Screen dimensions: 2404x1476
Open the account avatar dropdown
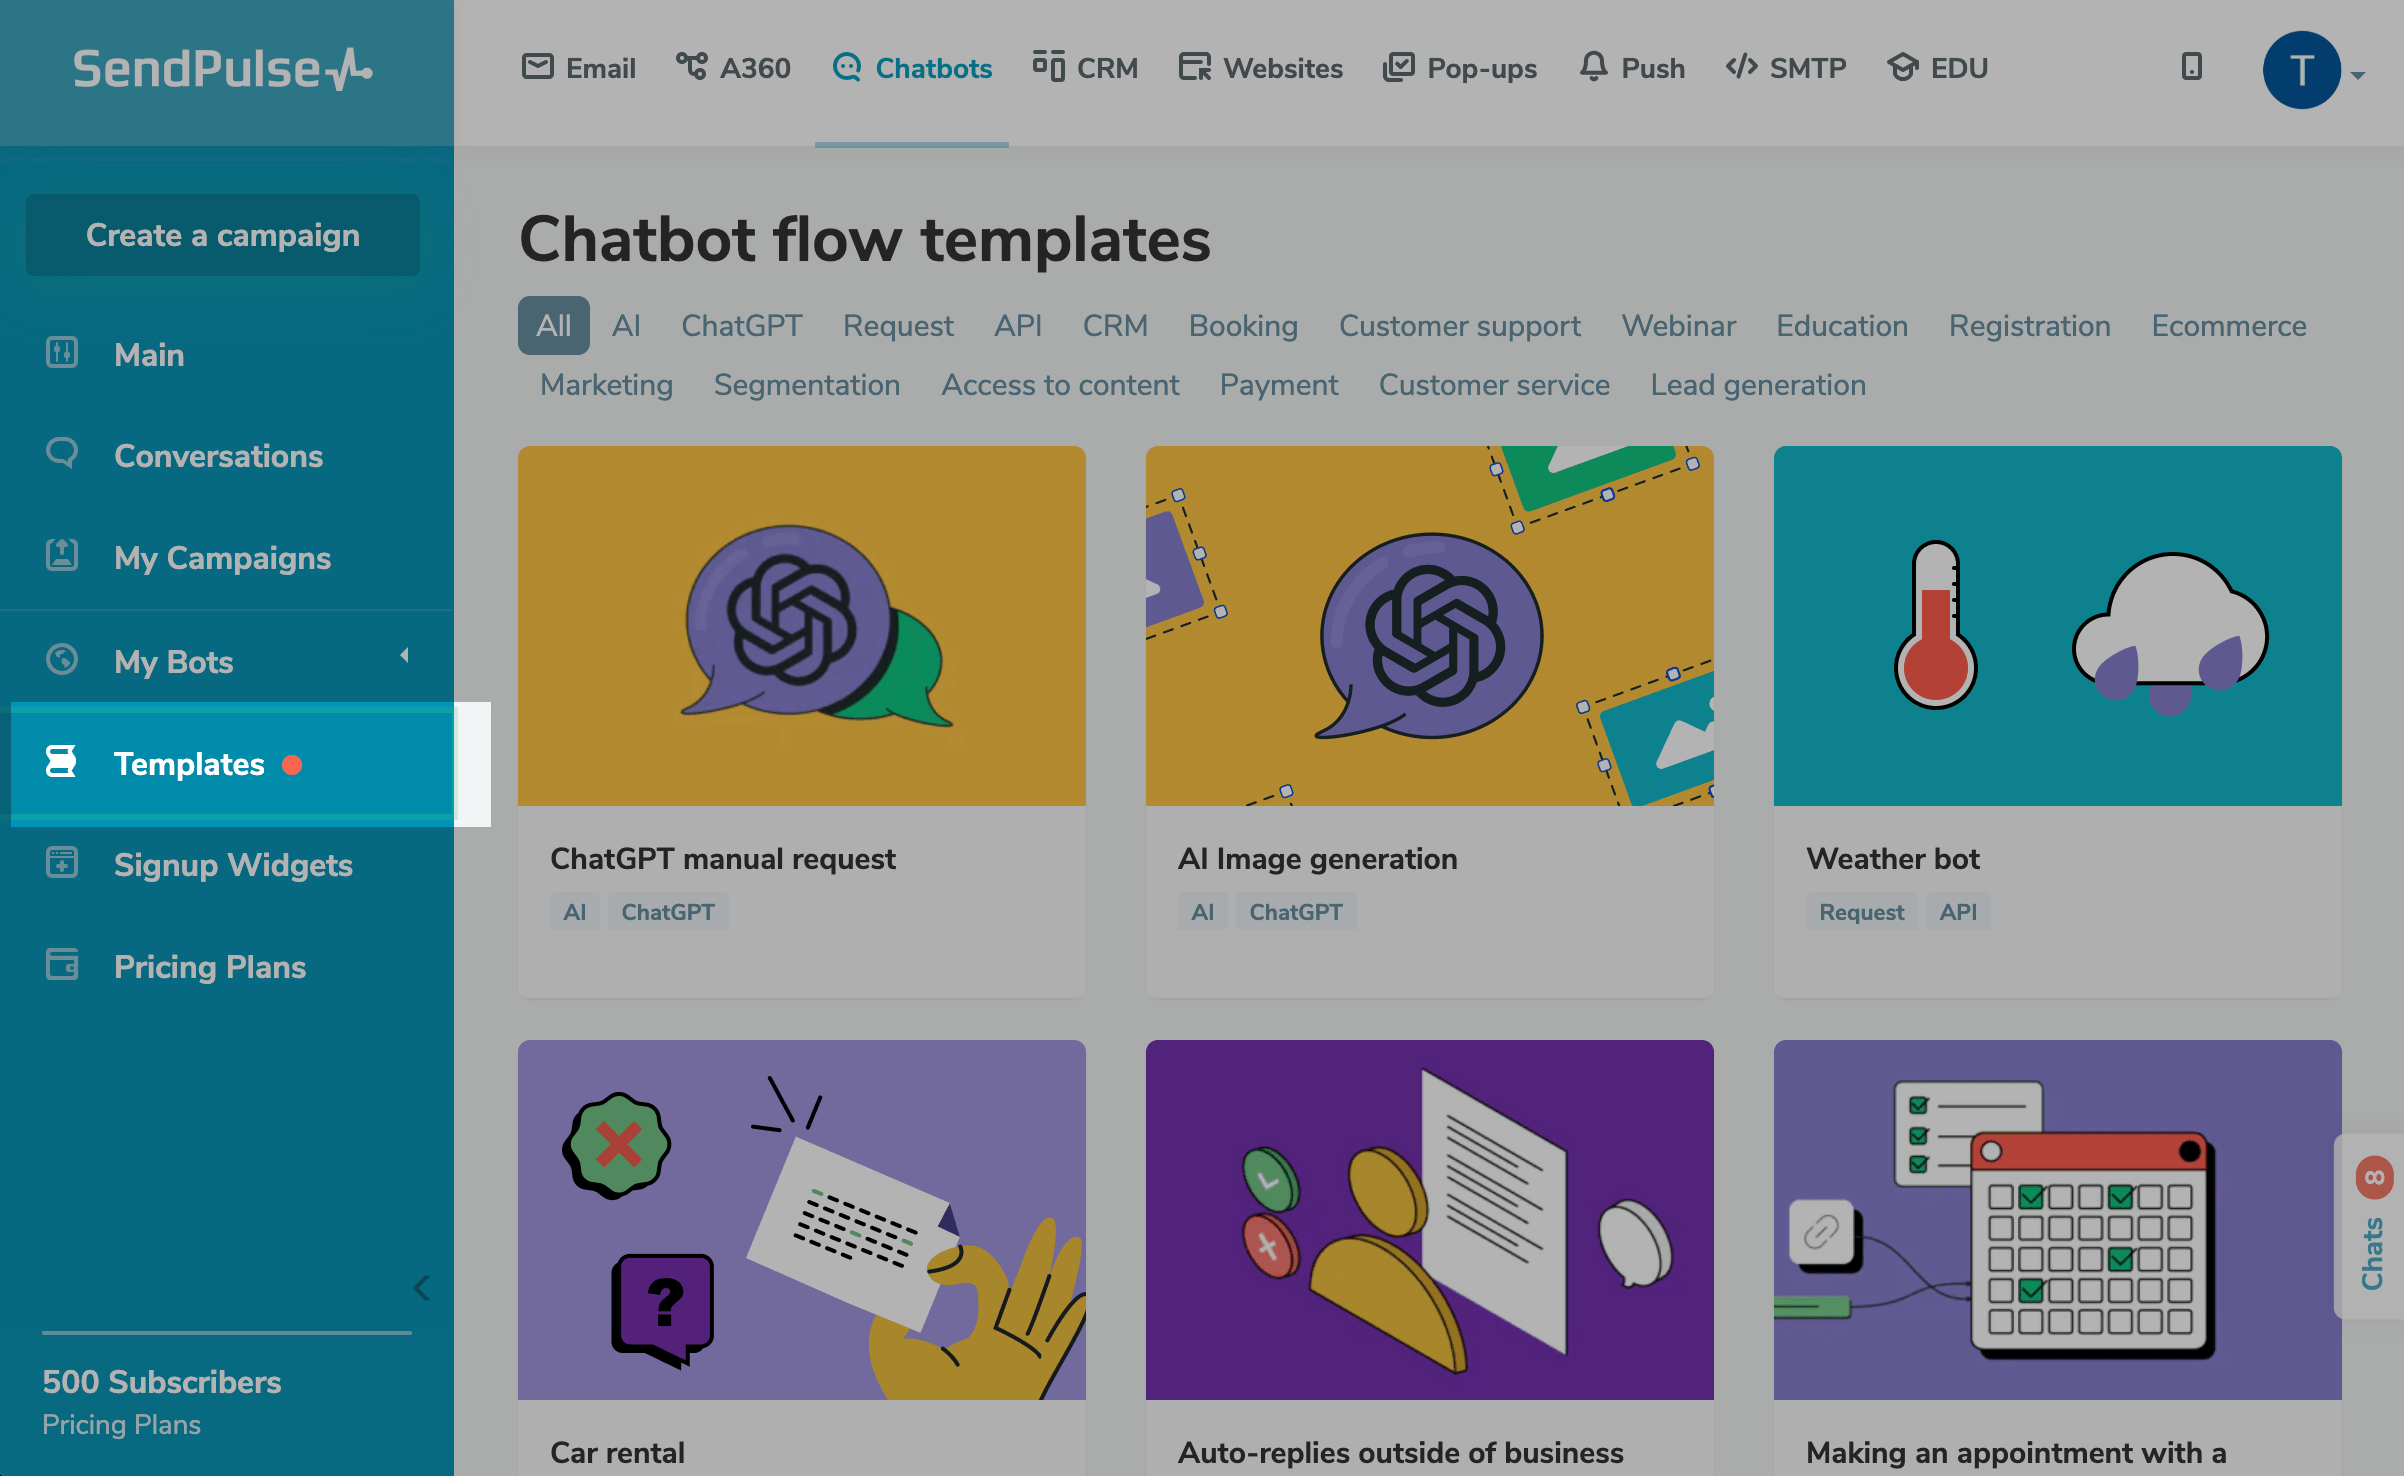(x=2302, y=70)
